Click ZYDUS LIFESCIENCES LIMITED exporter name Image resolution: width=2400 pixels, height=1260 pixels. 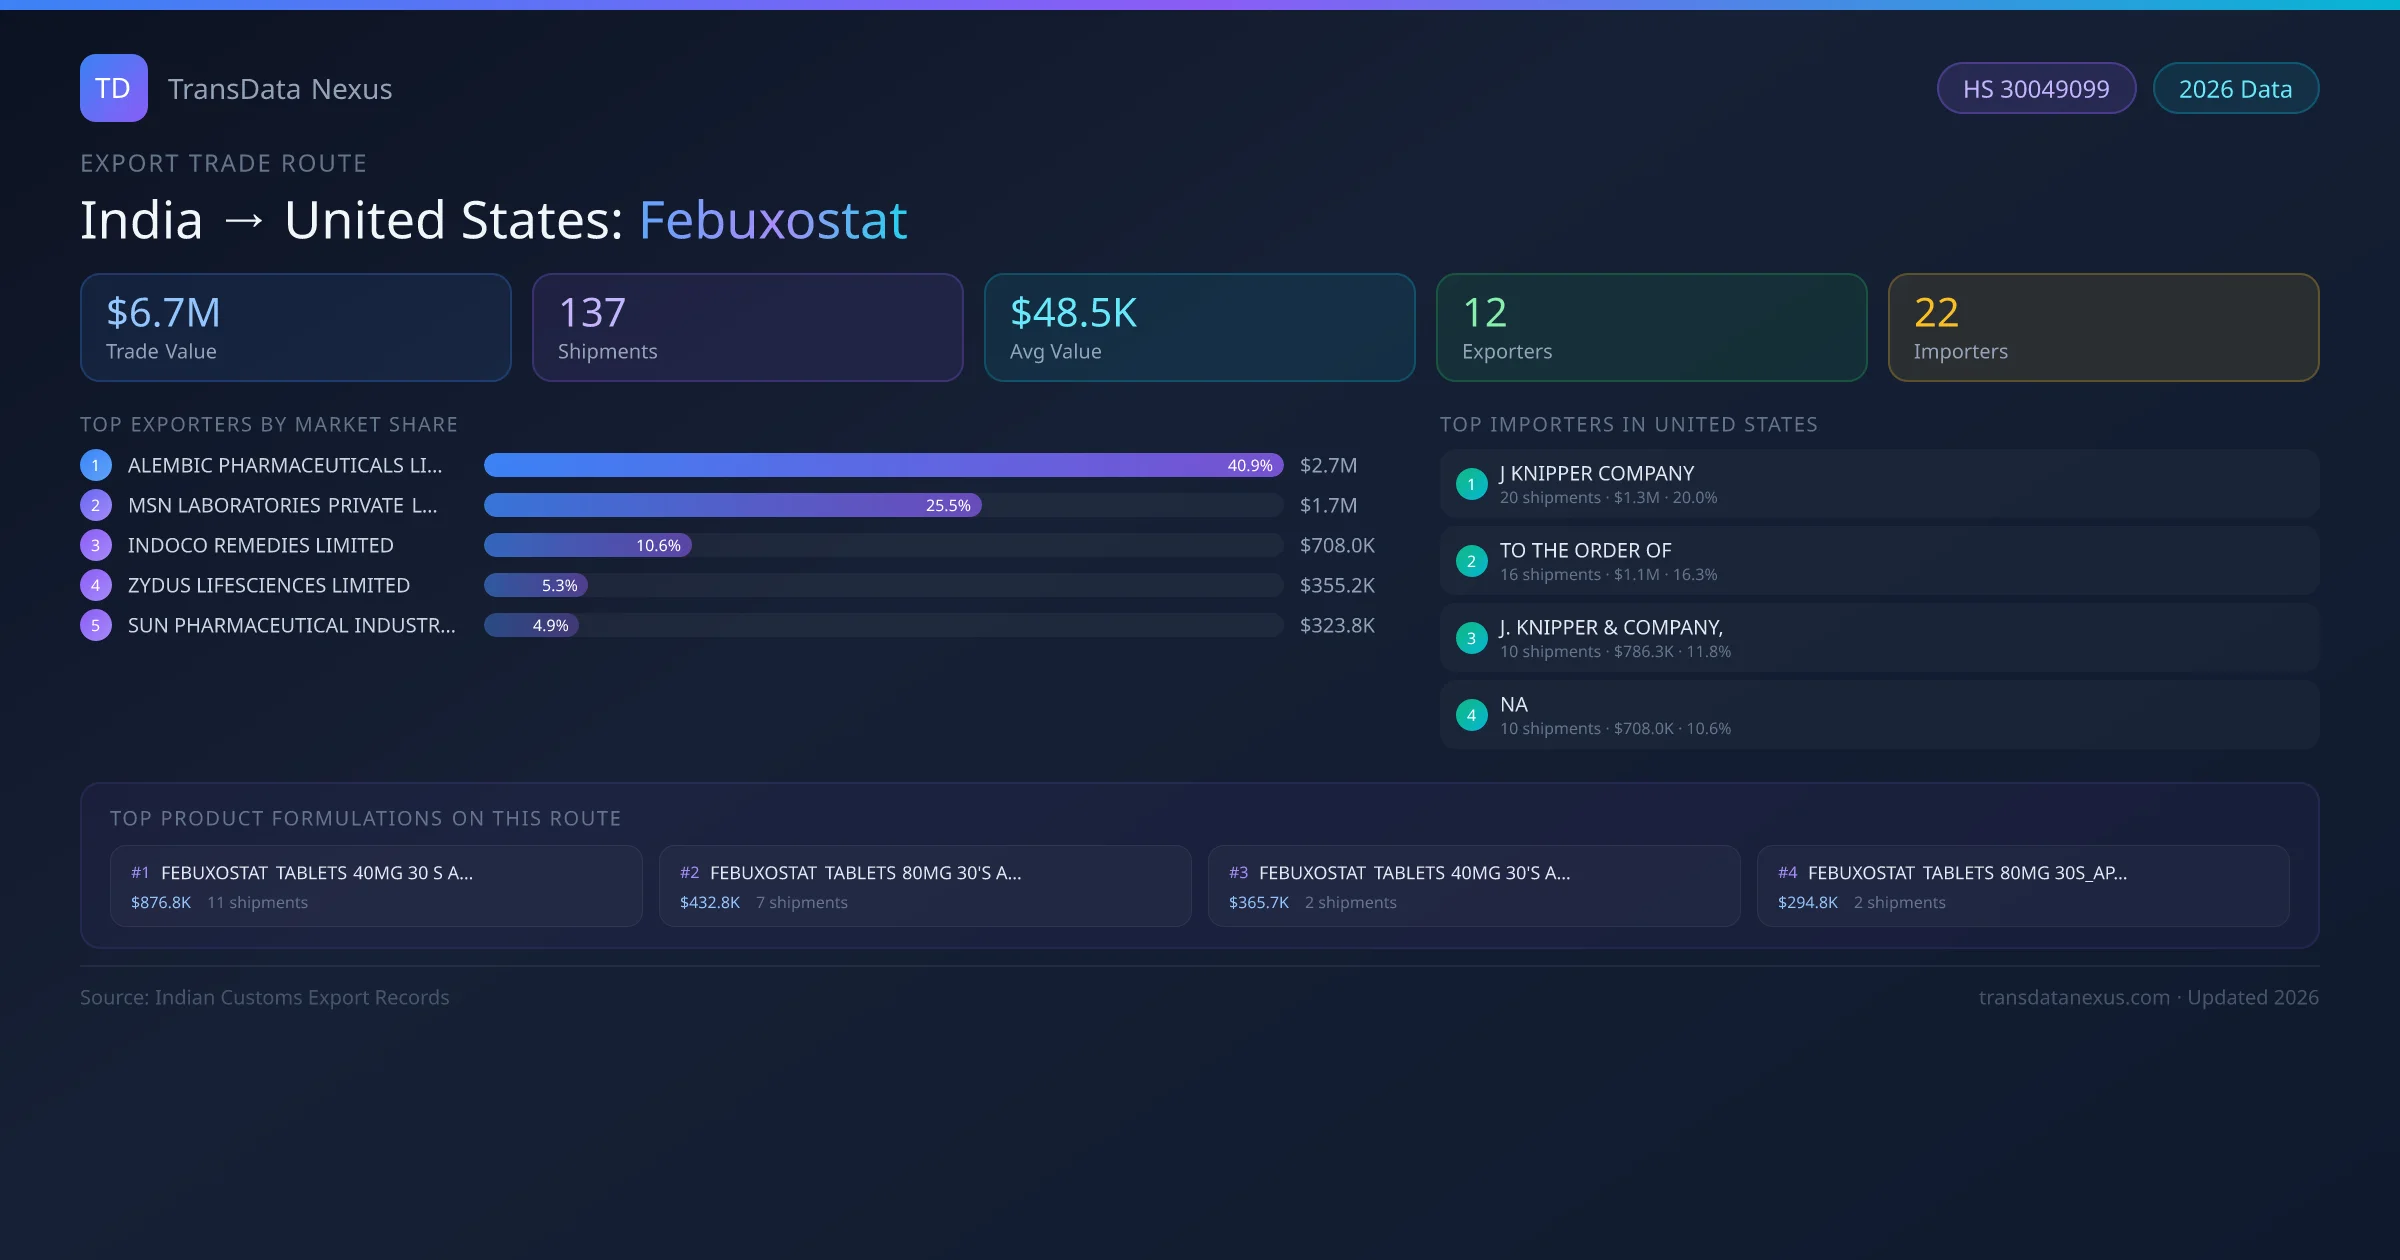[x=269, y=585]
